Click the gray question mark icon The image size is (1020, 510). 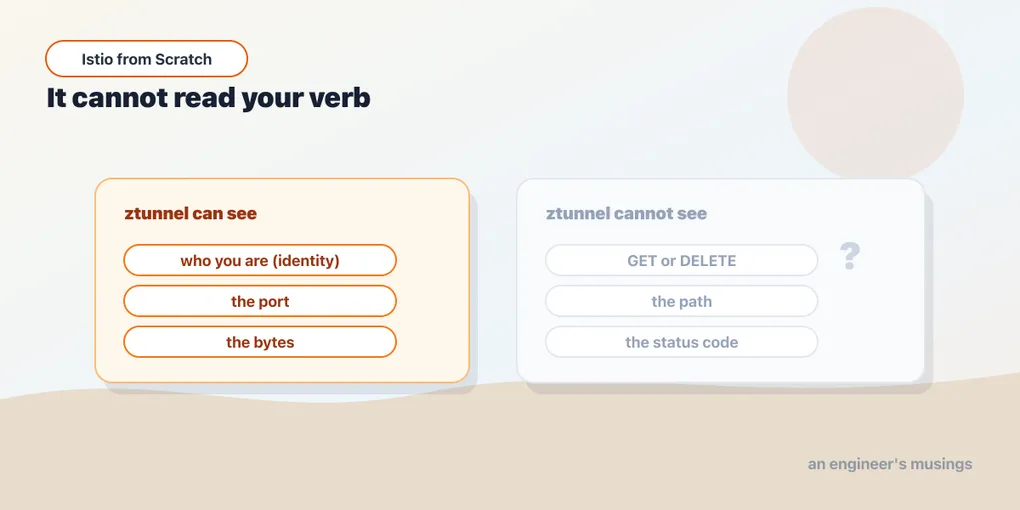(850, 256)
